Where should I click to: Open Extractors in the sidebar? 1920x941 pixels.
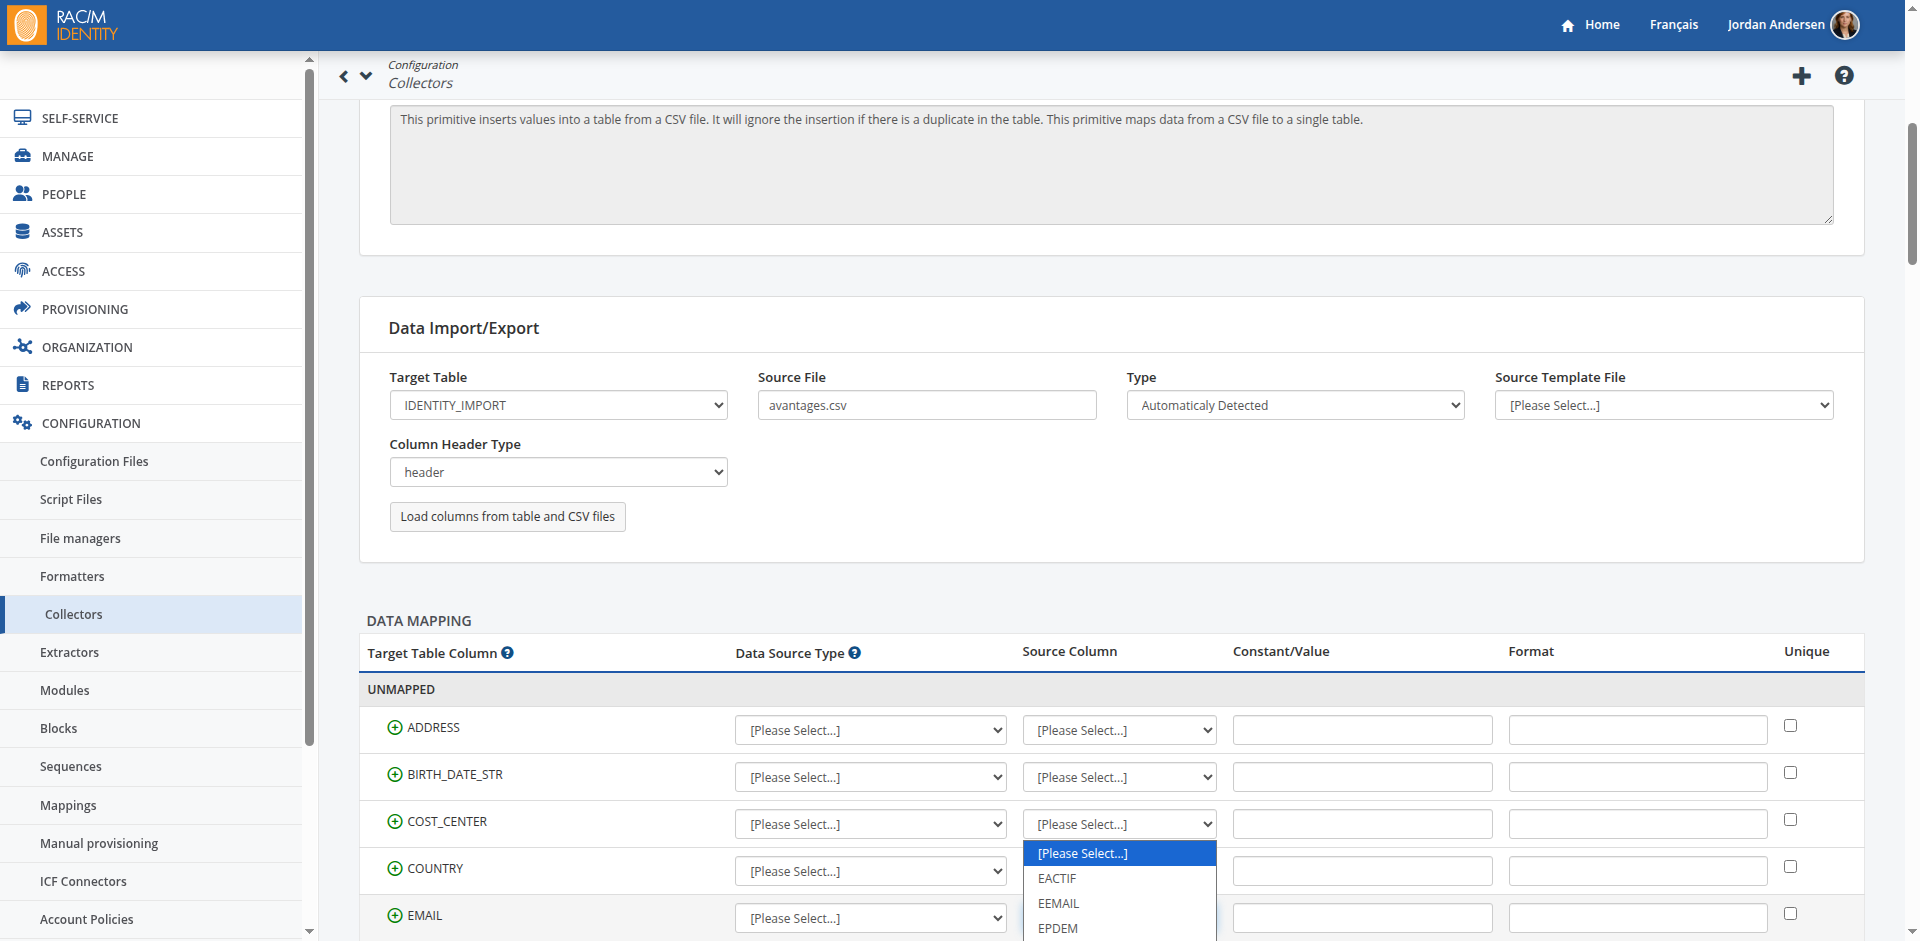(x=151, y=652)
